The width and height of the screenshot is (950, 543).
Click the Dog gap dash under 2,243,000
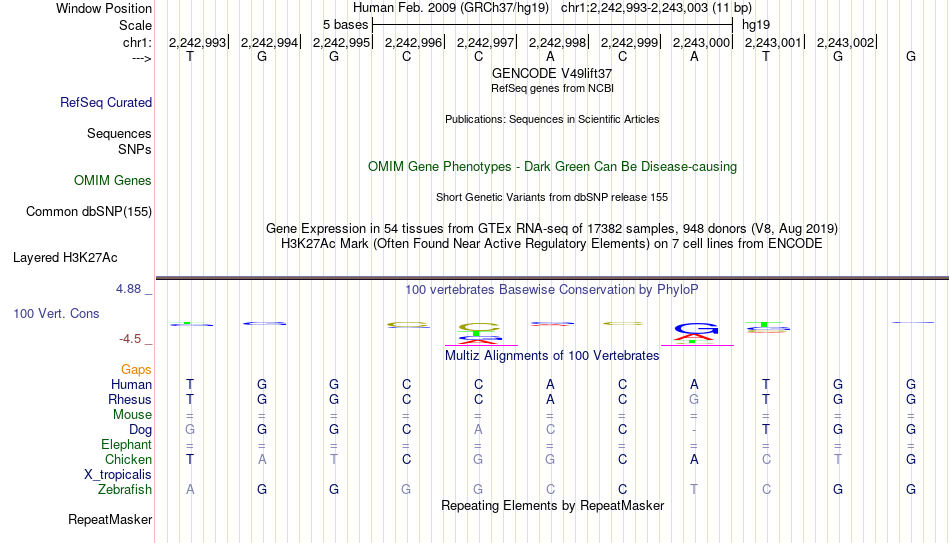[x=694, y=430]
